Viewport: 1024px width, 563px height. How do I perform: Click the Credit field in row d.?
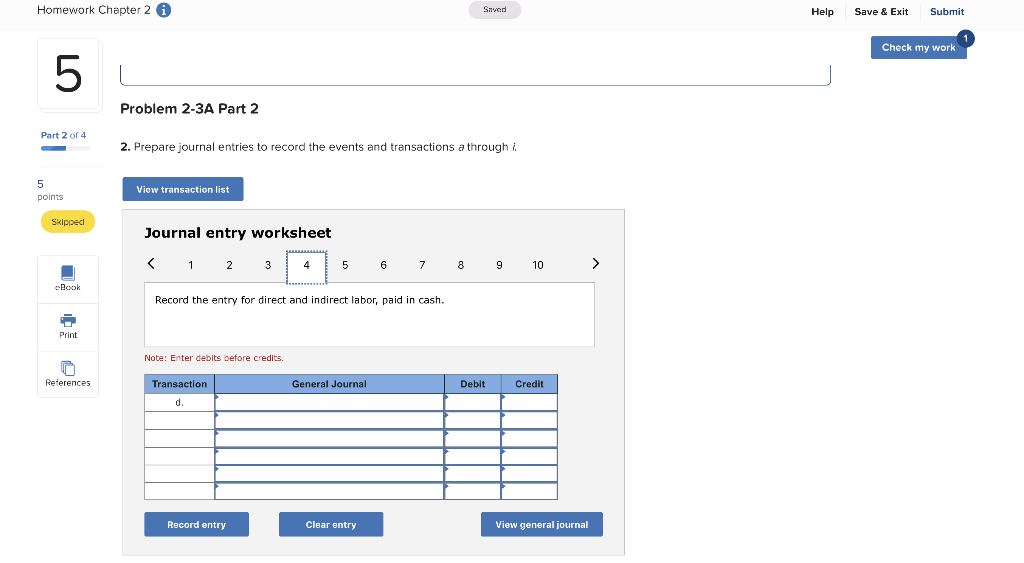(530, 402)
